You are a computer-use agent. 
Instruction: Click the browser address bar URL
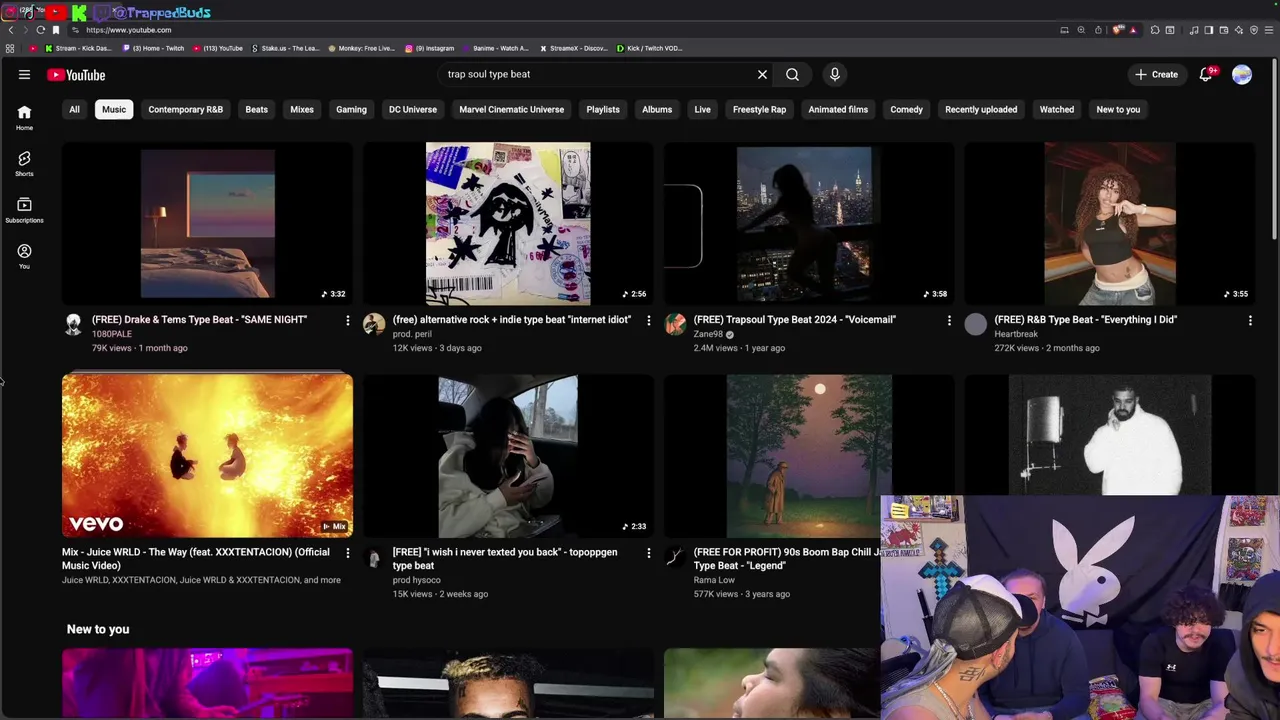(x=128, y=30)
